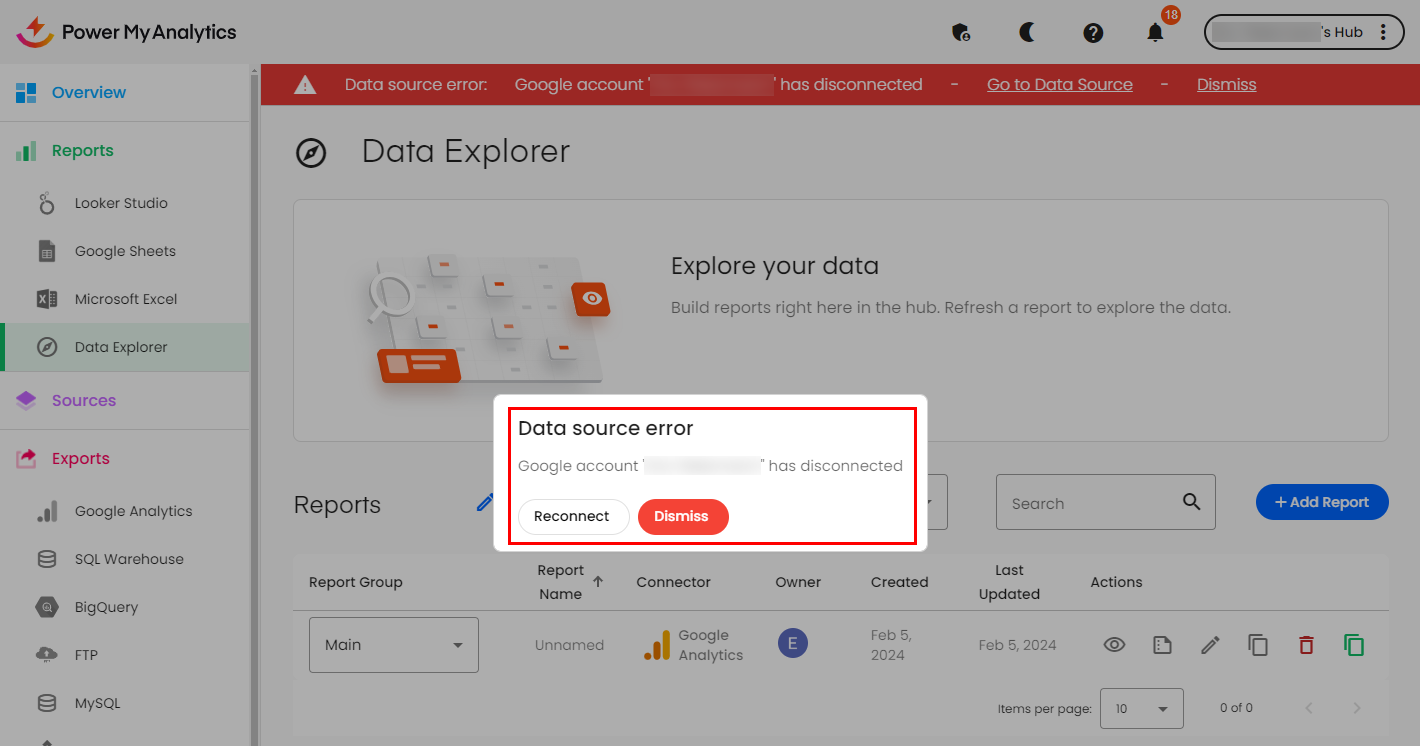Toggle Report Name sort arrow
The height and width of the screenshot is (746, 1420).
[598, 581]
